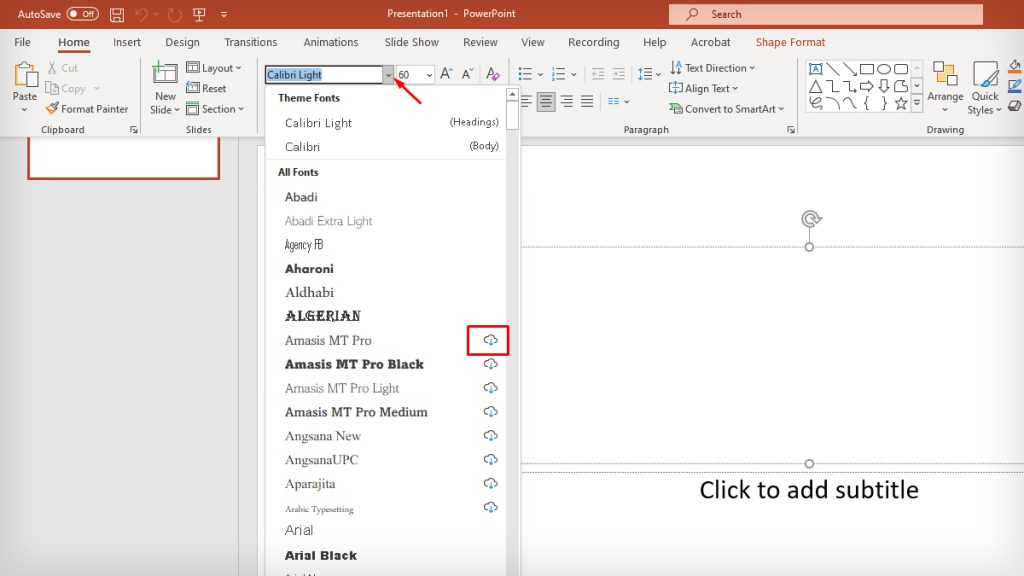Download the Angsana New cloud font
Screen dimensions: 1024x576
click(x=490, y=435)
